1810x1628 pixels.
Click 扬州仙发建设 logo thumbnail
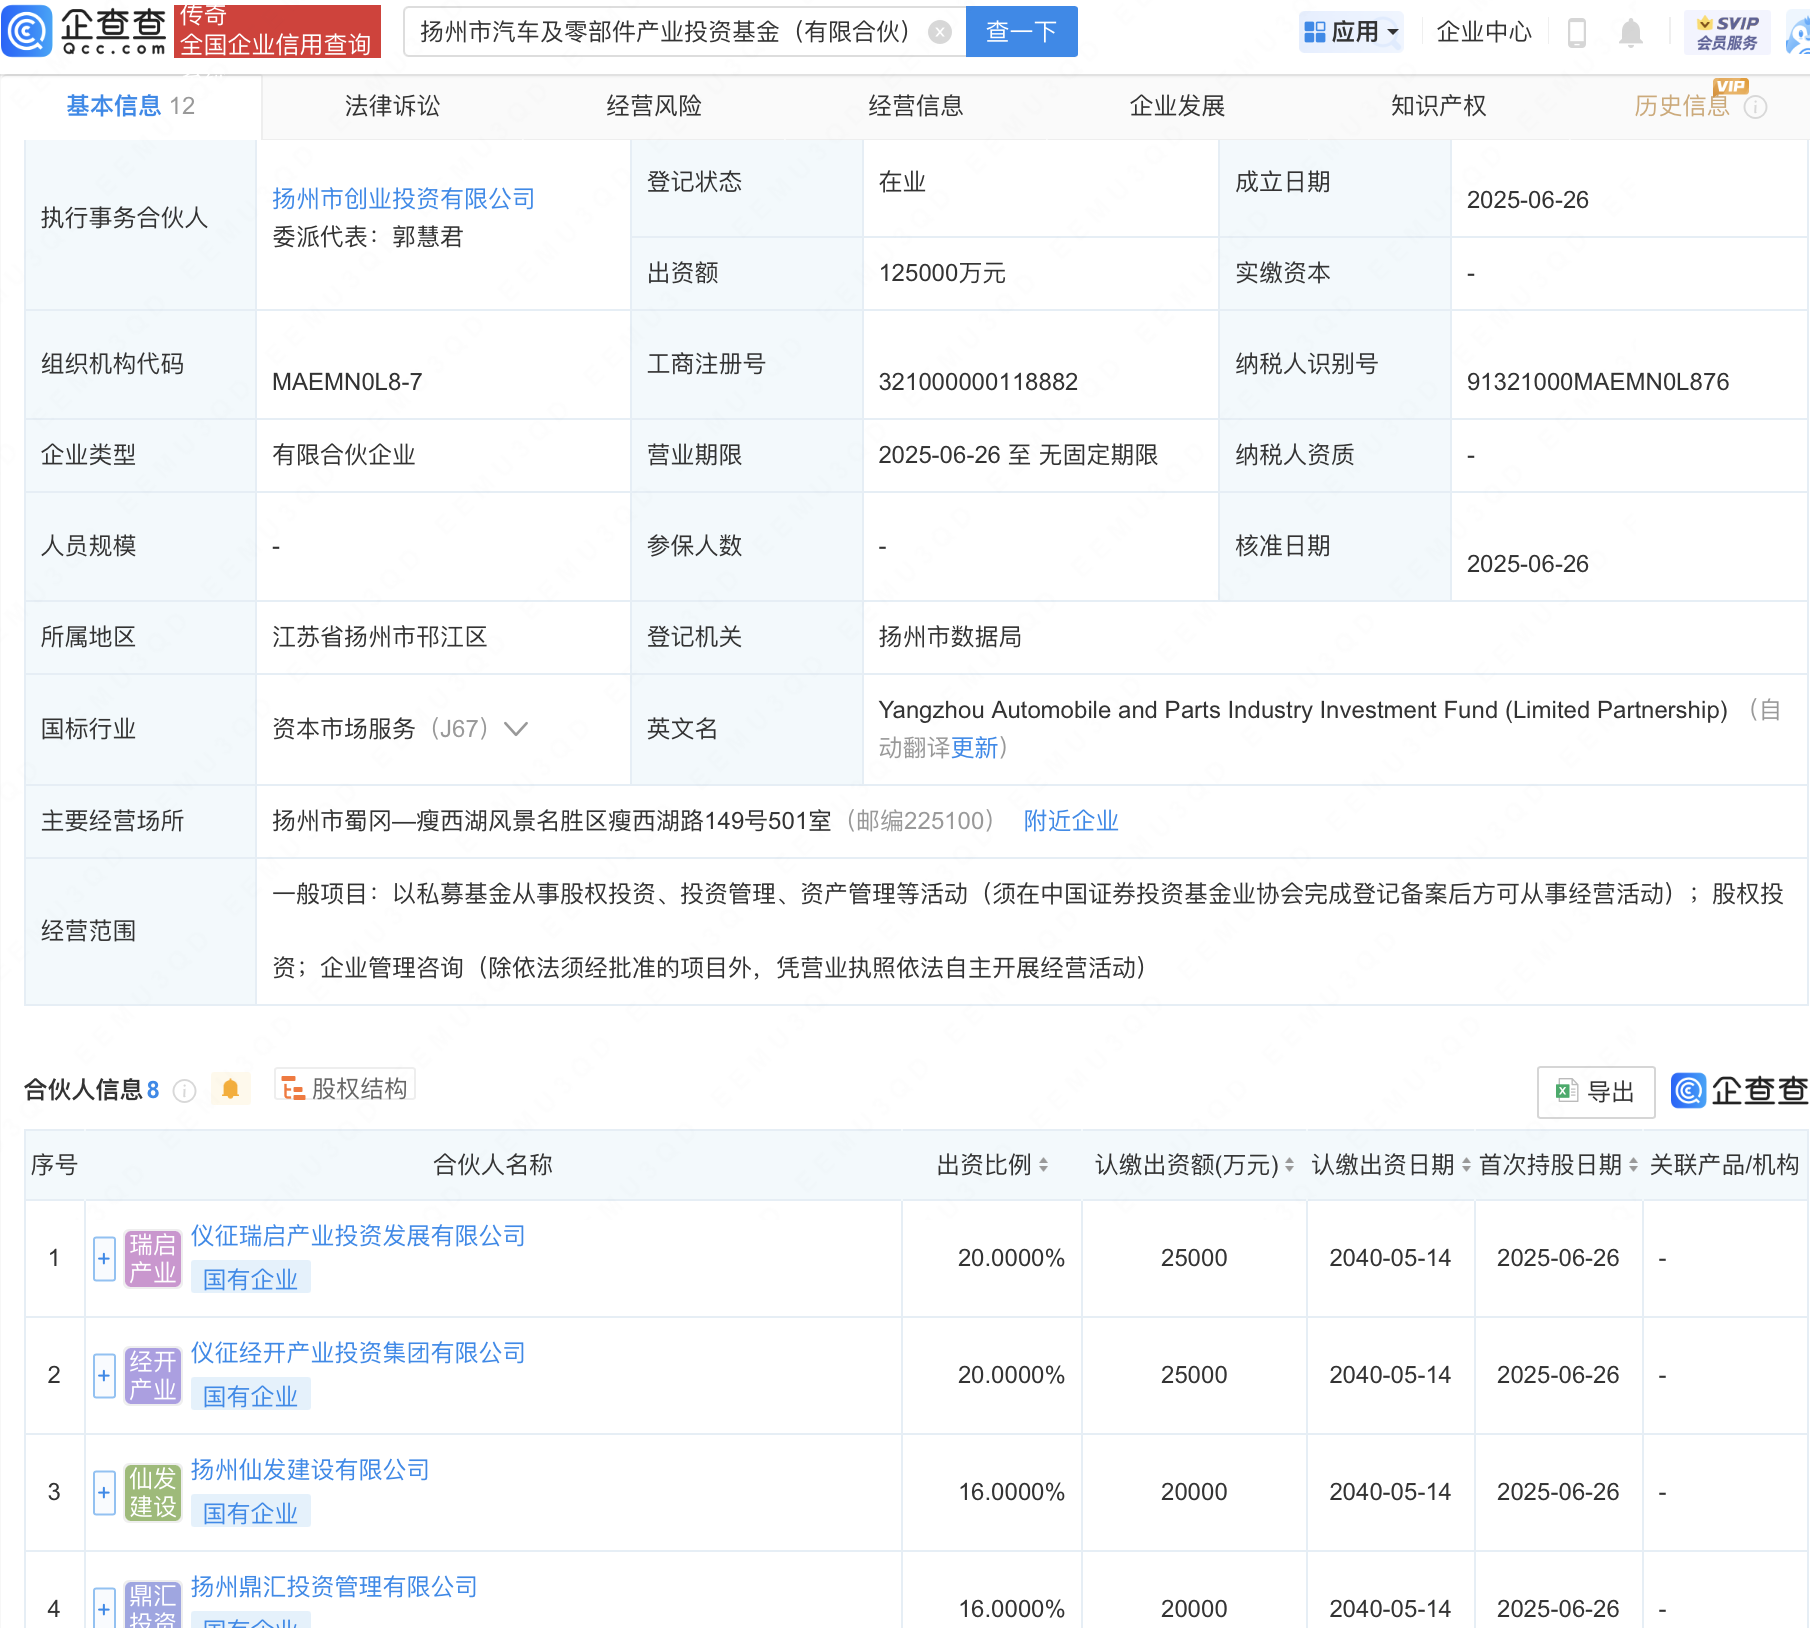(153, 1492)
